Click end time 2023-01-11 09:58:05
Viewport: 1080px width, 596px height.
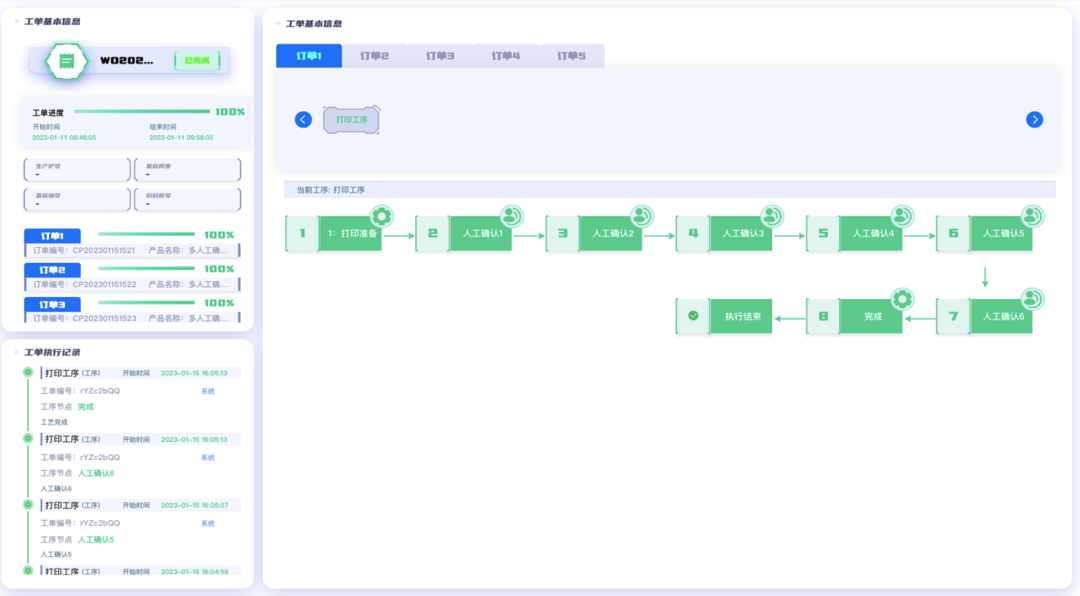181,138
